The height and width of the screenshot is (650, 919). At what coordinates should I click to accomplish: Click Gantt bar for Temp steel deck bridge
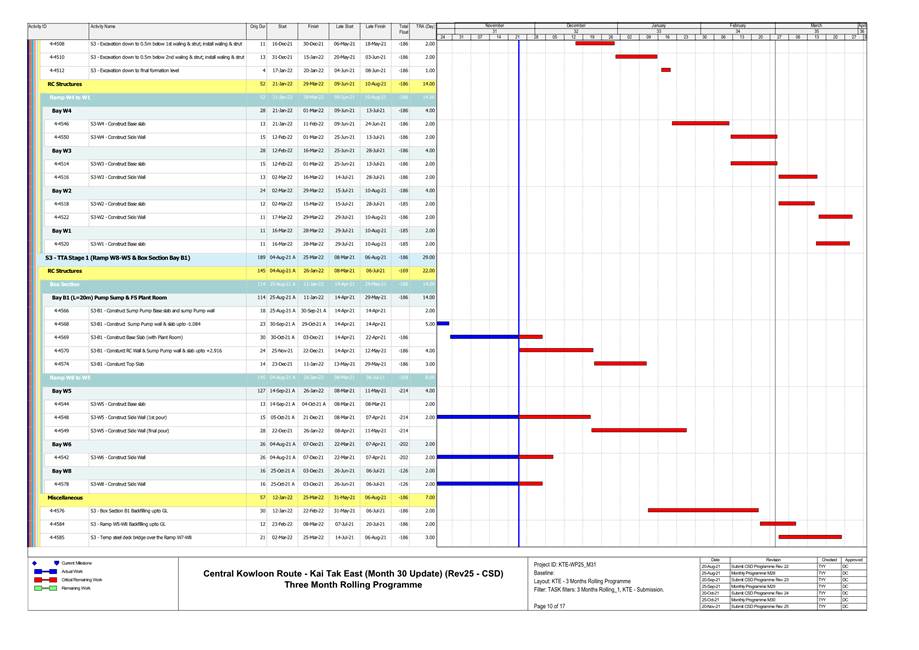pyautogui.click(x=810, y=537)
